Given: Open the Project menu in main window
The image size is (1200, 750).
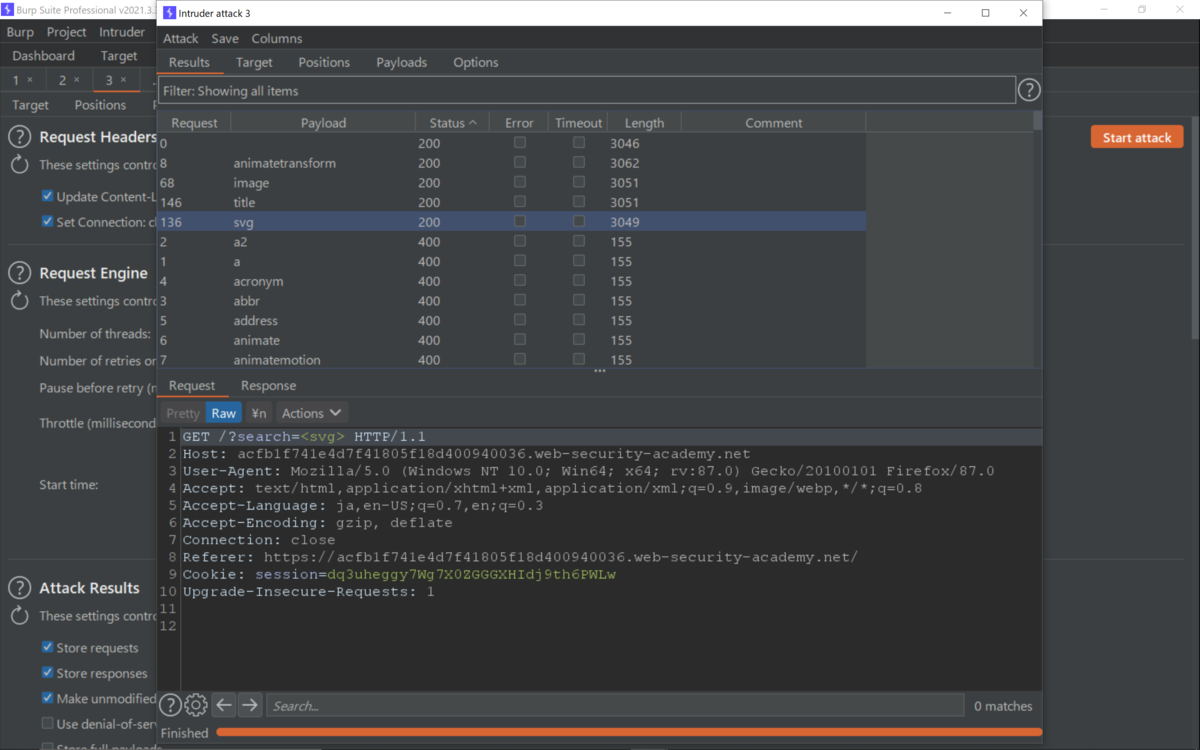Looking at the screenshot, I should click(x=67, y=32).
